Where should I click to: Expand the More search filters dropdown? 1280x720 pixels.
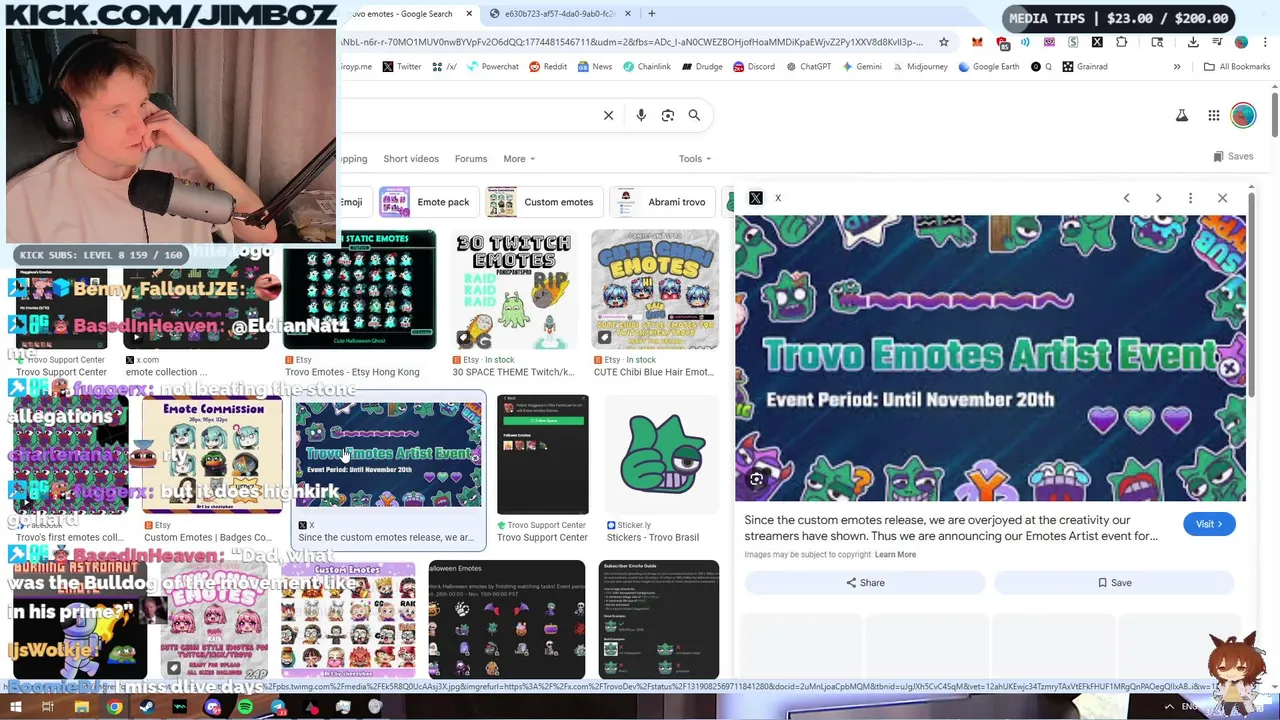coord(519,158)
